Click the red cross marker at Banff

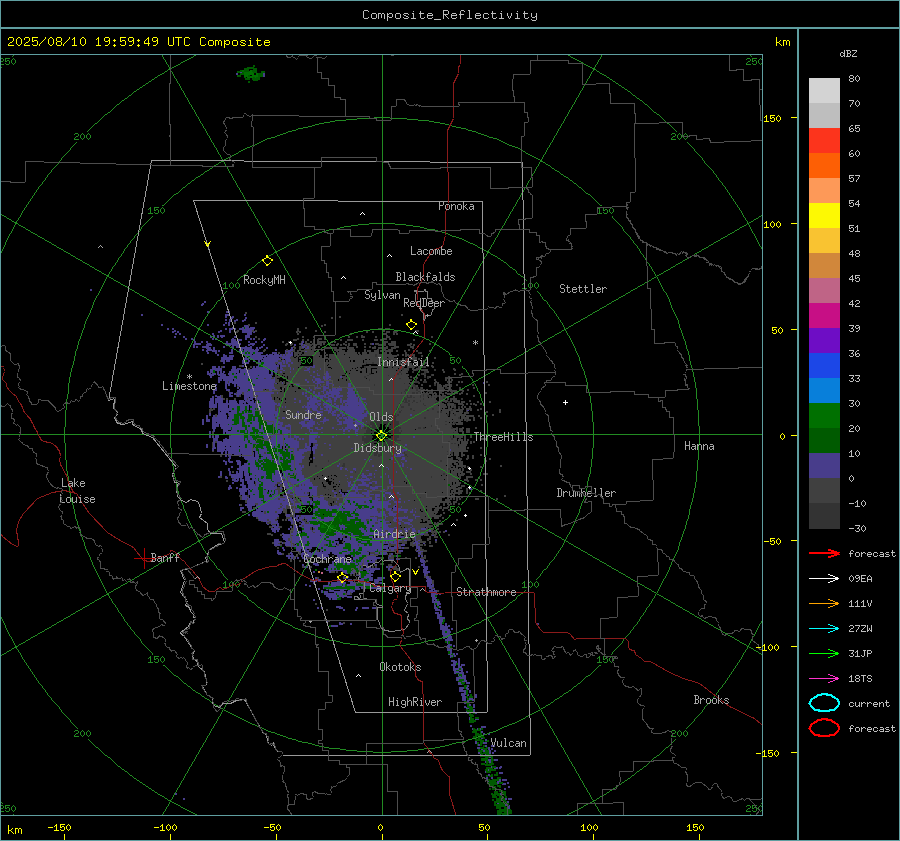click(143, 558)
